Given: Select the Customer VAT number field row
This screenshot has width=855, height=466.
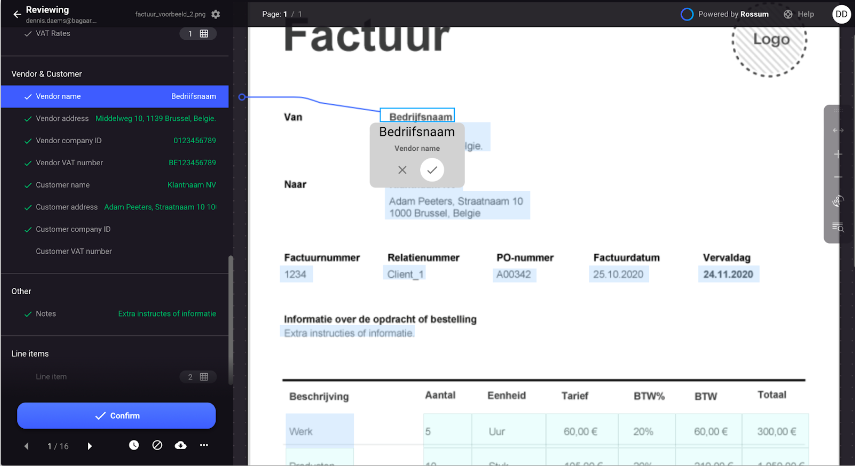Looking at the screenshot, I should click(115, 251).
